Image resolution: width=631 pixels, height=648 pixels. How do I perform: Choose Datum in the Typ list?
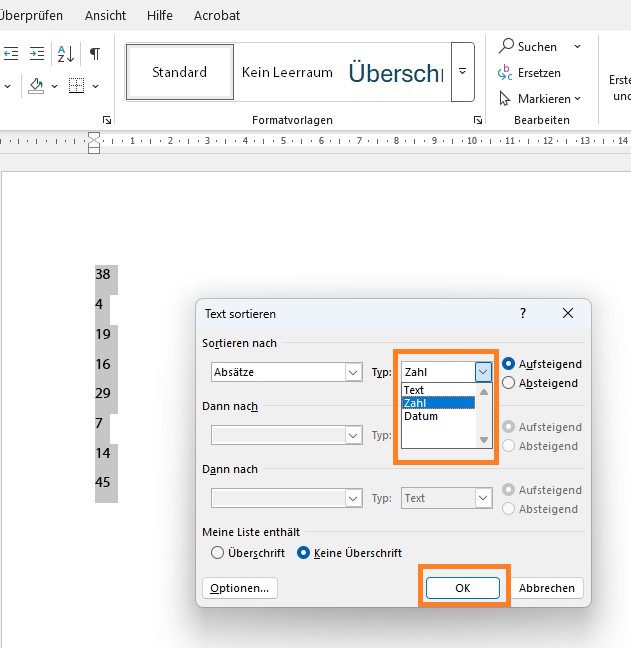click(x=422, y=416)
